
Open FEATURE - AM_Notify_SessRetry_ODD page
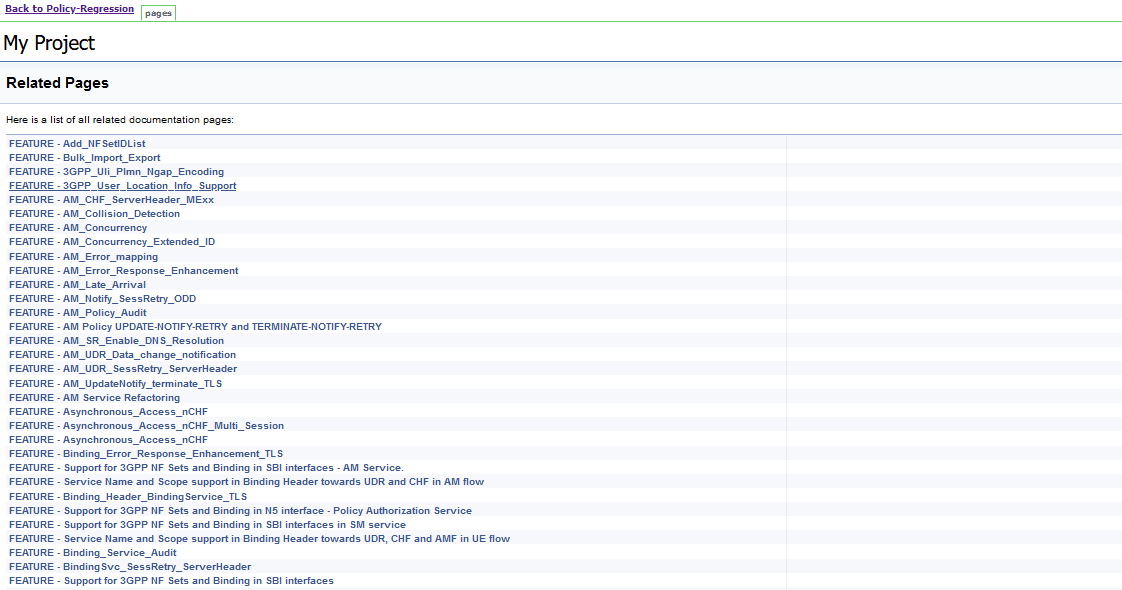(x=101, y=298)
